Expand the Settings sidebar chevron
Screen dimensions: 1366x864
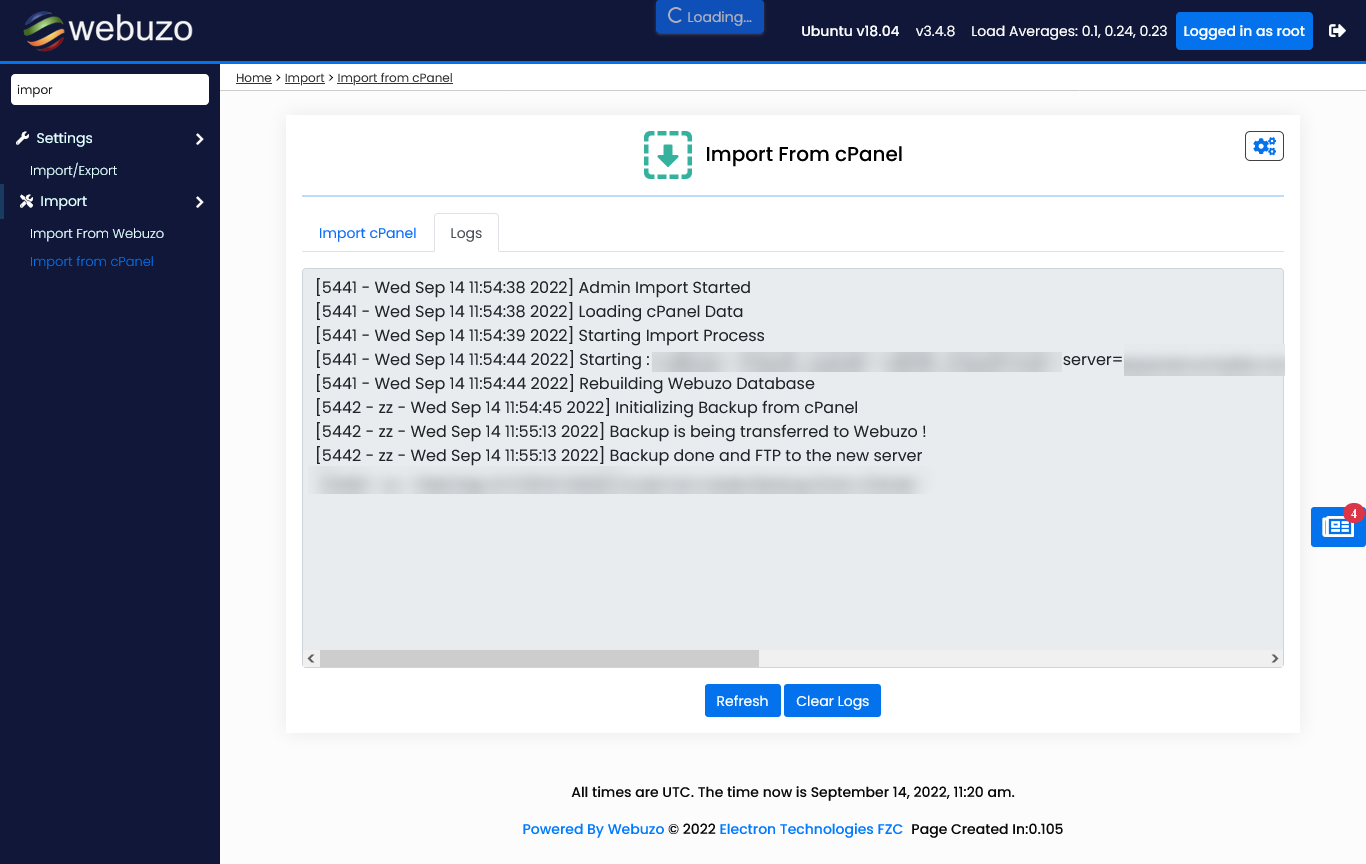pos(199,138)
